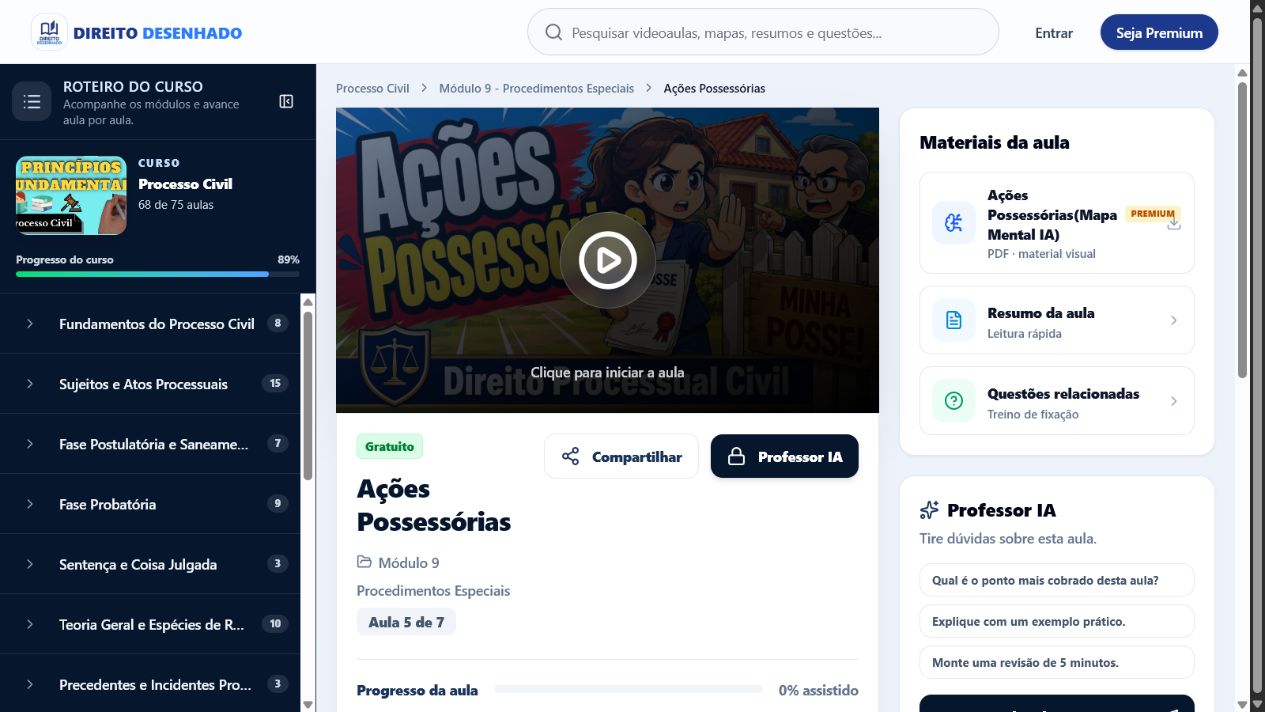Click the Gratuito badge
This screenshot has width=1265, height=712.
(x=390, y=446)
